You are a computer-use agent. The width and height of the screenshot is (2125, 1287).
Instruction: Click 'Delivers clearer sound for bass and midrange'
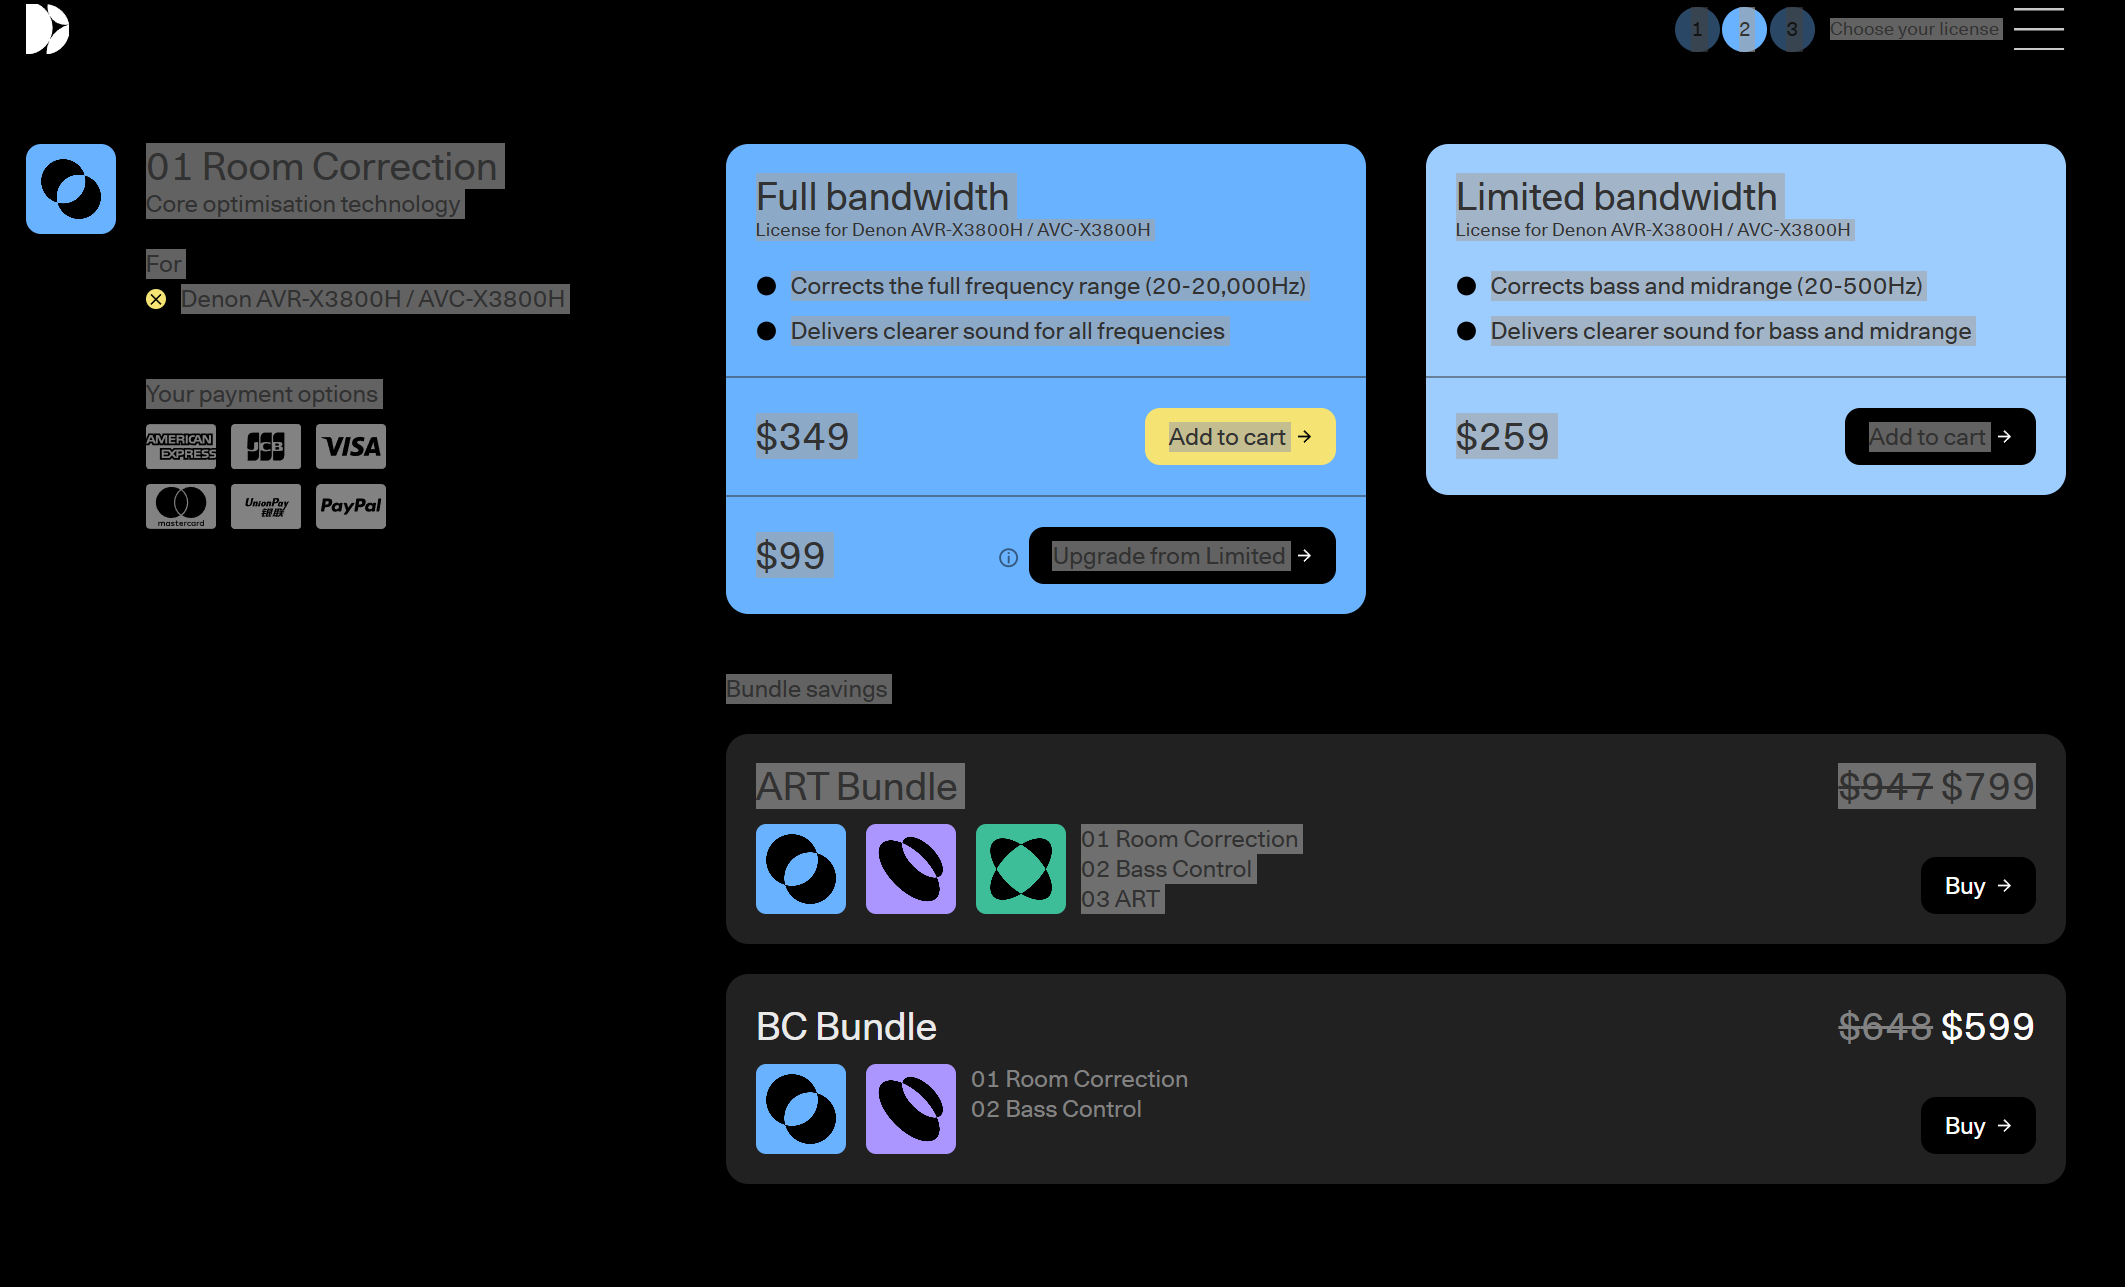(1731, 331)
